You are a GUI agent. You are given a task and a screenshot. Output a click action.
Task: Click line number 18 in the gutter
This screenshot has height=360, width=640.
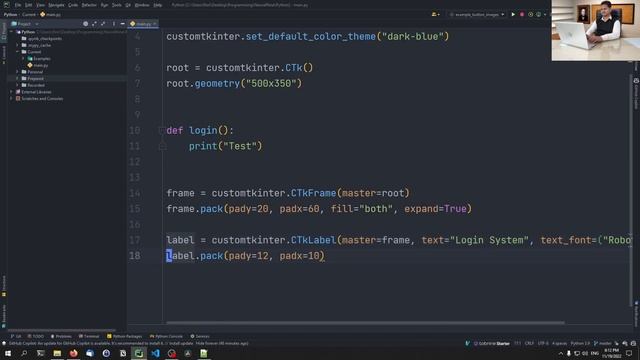[x=135, y=256]
